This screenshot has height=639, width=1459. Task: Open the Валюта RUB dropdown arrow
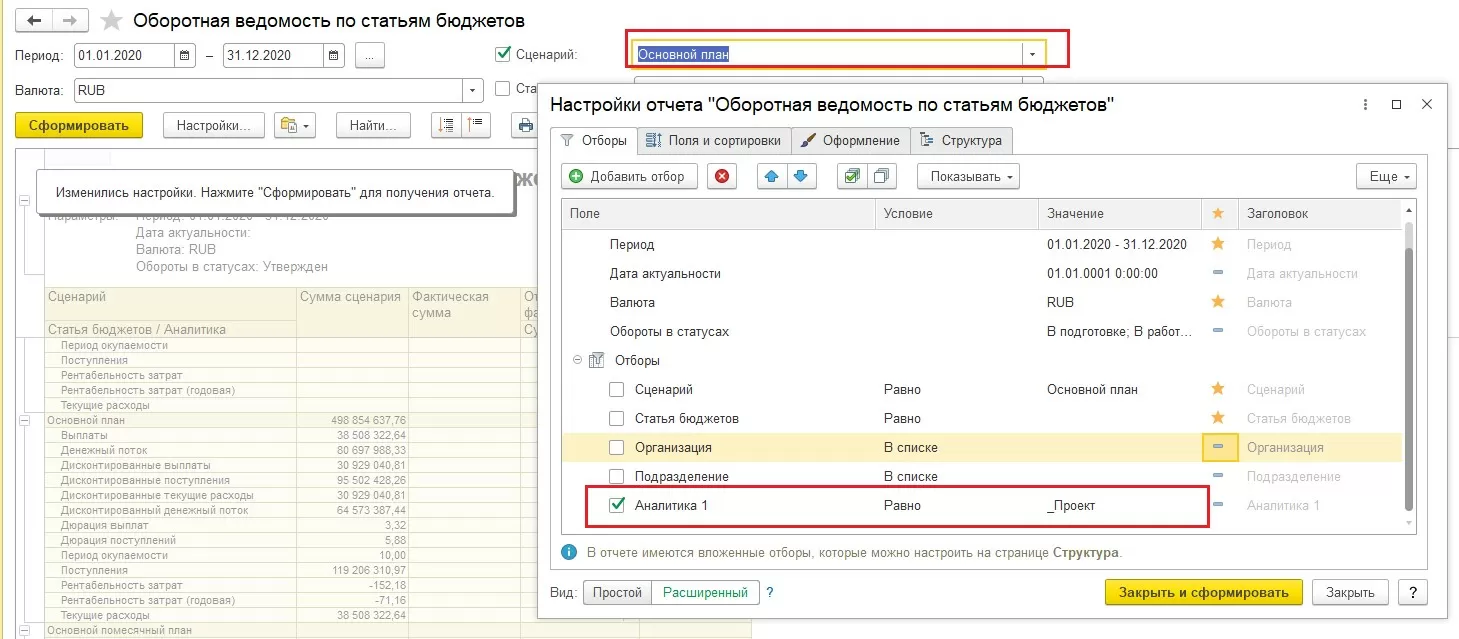tap(474, 90)
